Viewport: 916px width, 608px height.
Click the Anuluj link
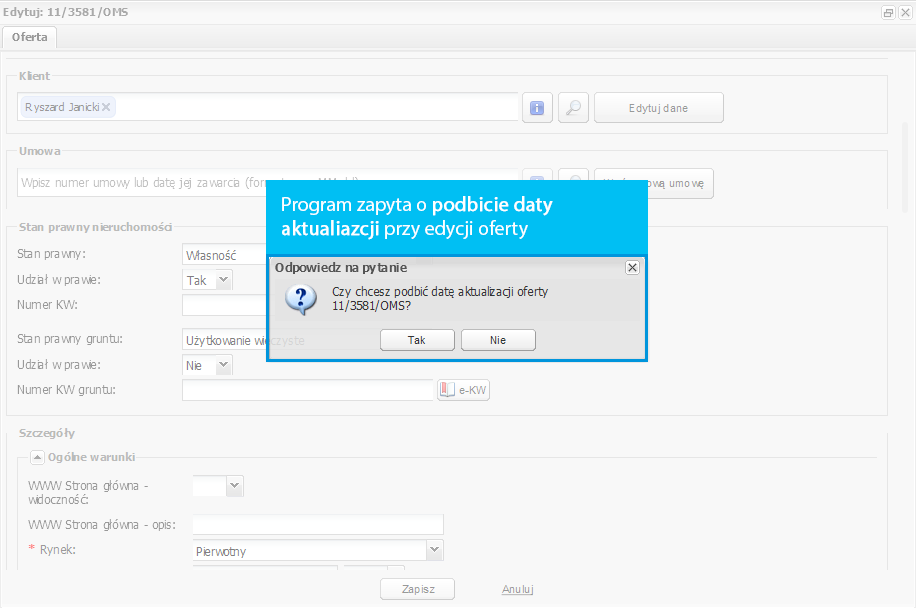(x=518, y=589)
